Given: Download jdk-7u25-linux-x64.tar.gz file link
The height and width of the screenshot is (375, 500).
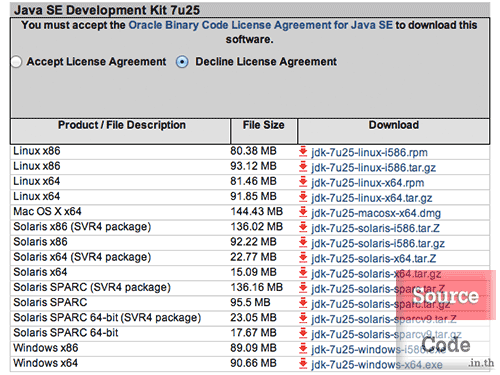Looking at the screenshot, I should click(372, 198).
